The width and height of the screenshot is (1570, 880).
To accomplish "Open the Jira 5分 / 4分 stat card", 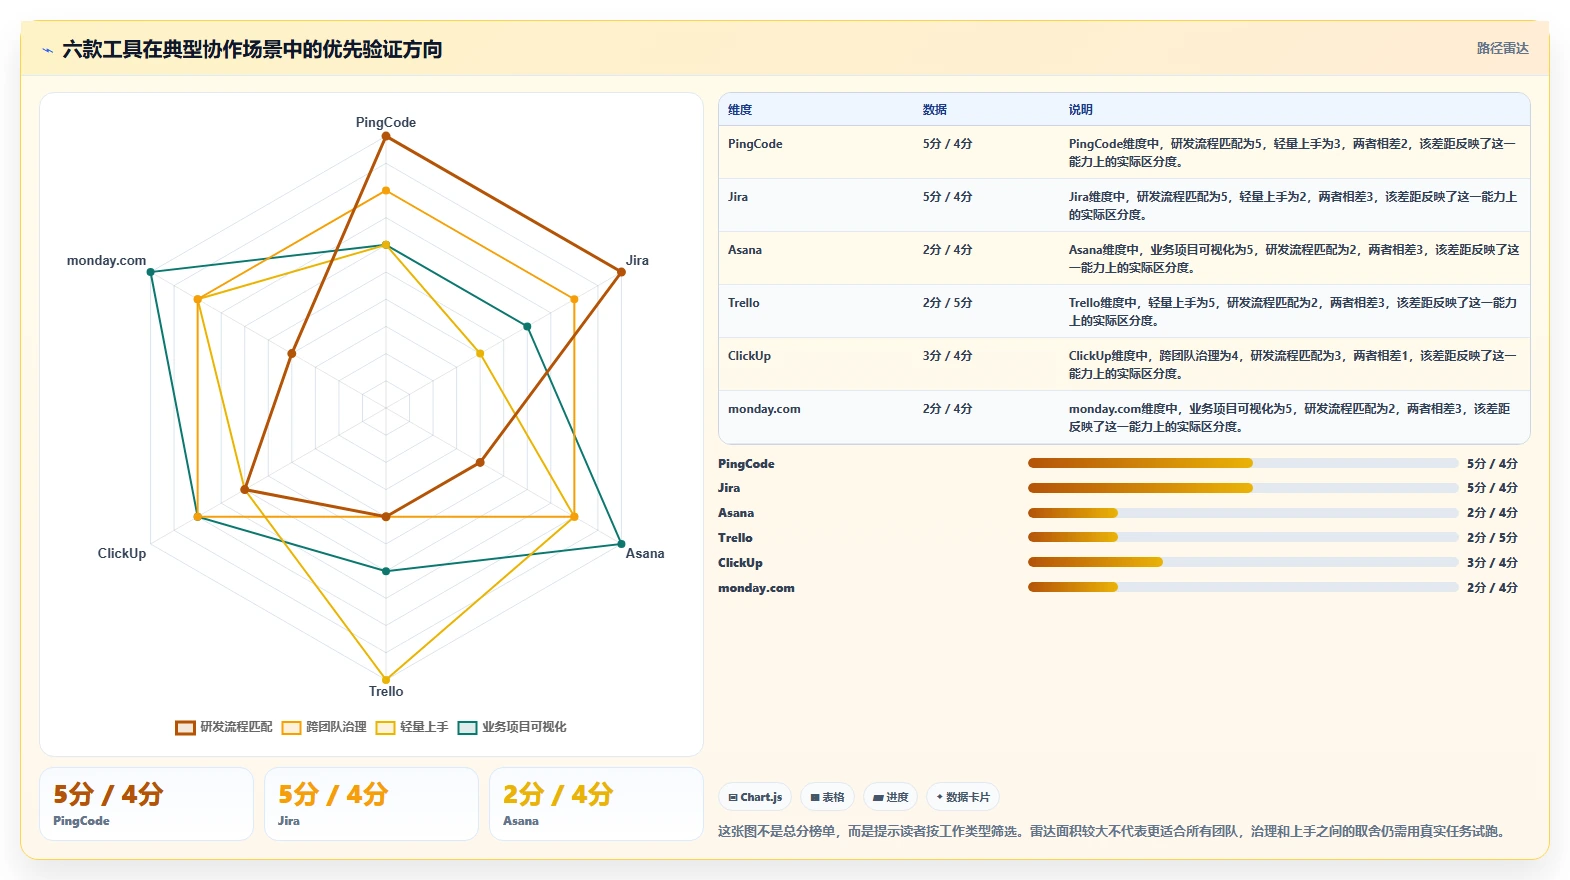I will click(x=371, y=804).
